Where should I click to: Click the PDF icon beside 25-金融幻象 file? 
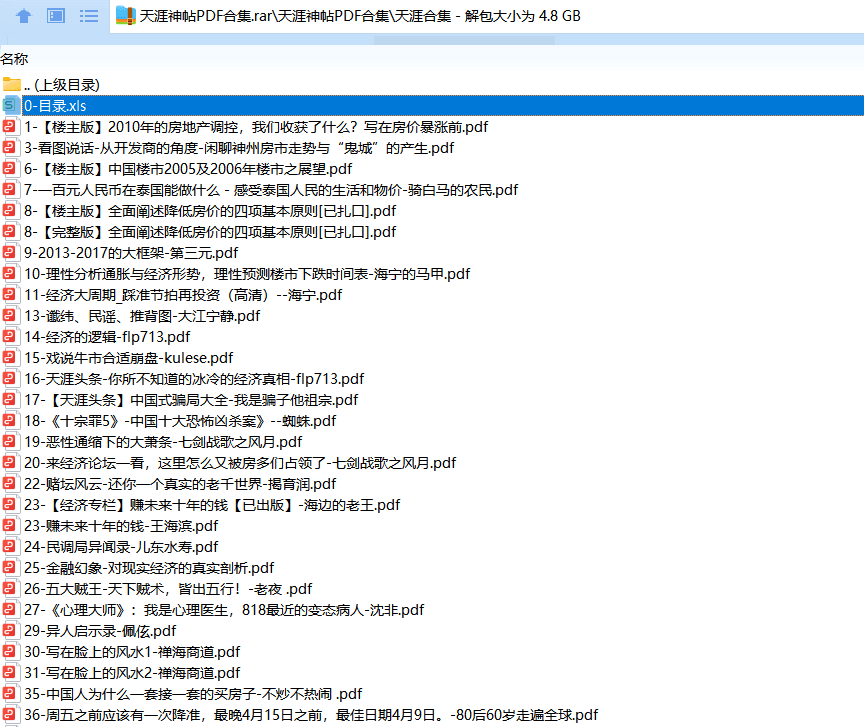coord(11,567)
